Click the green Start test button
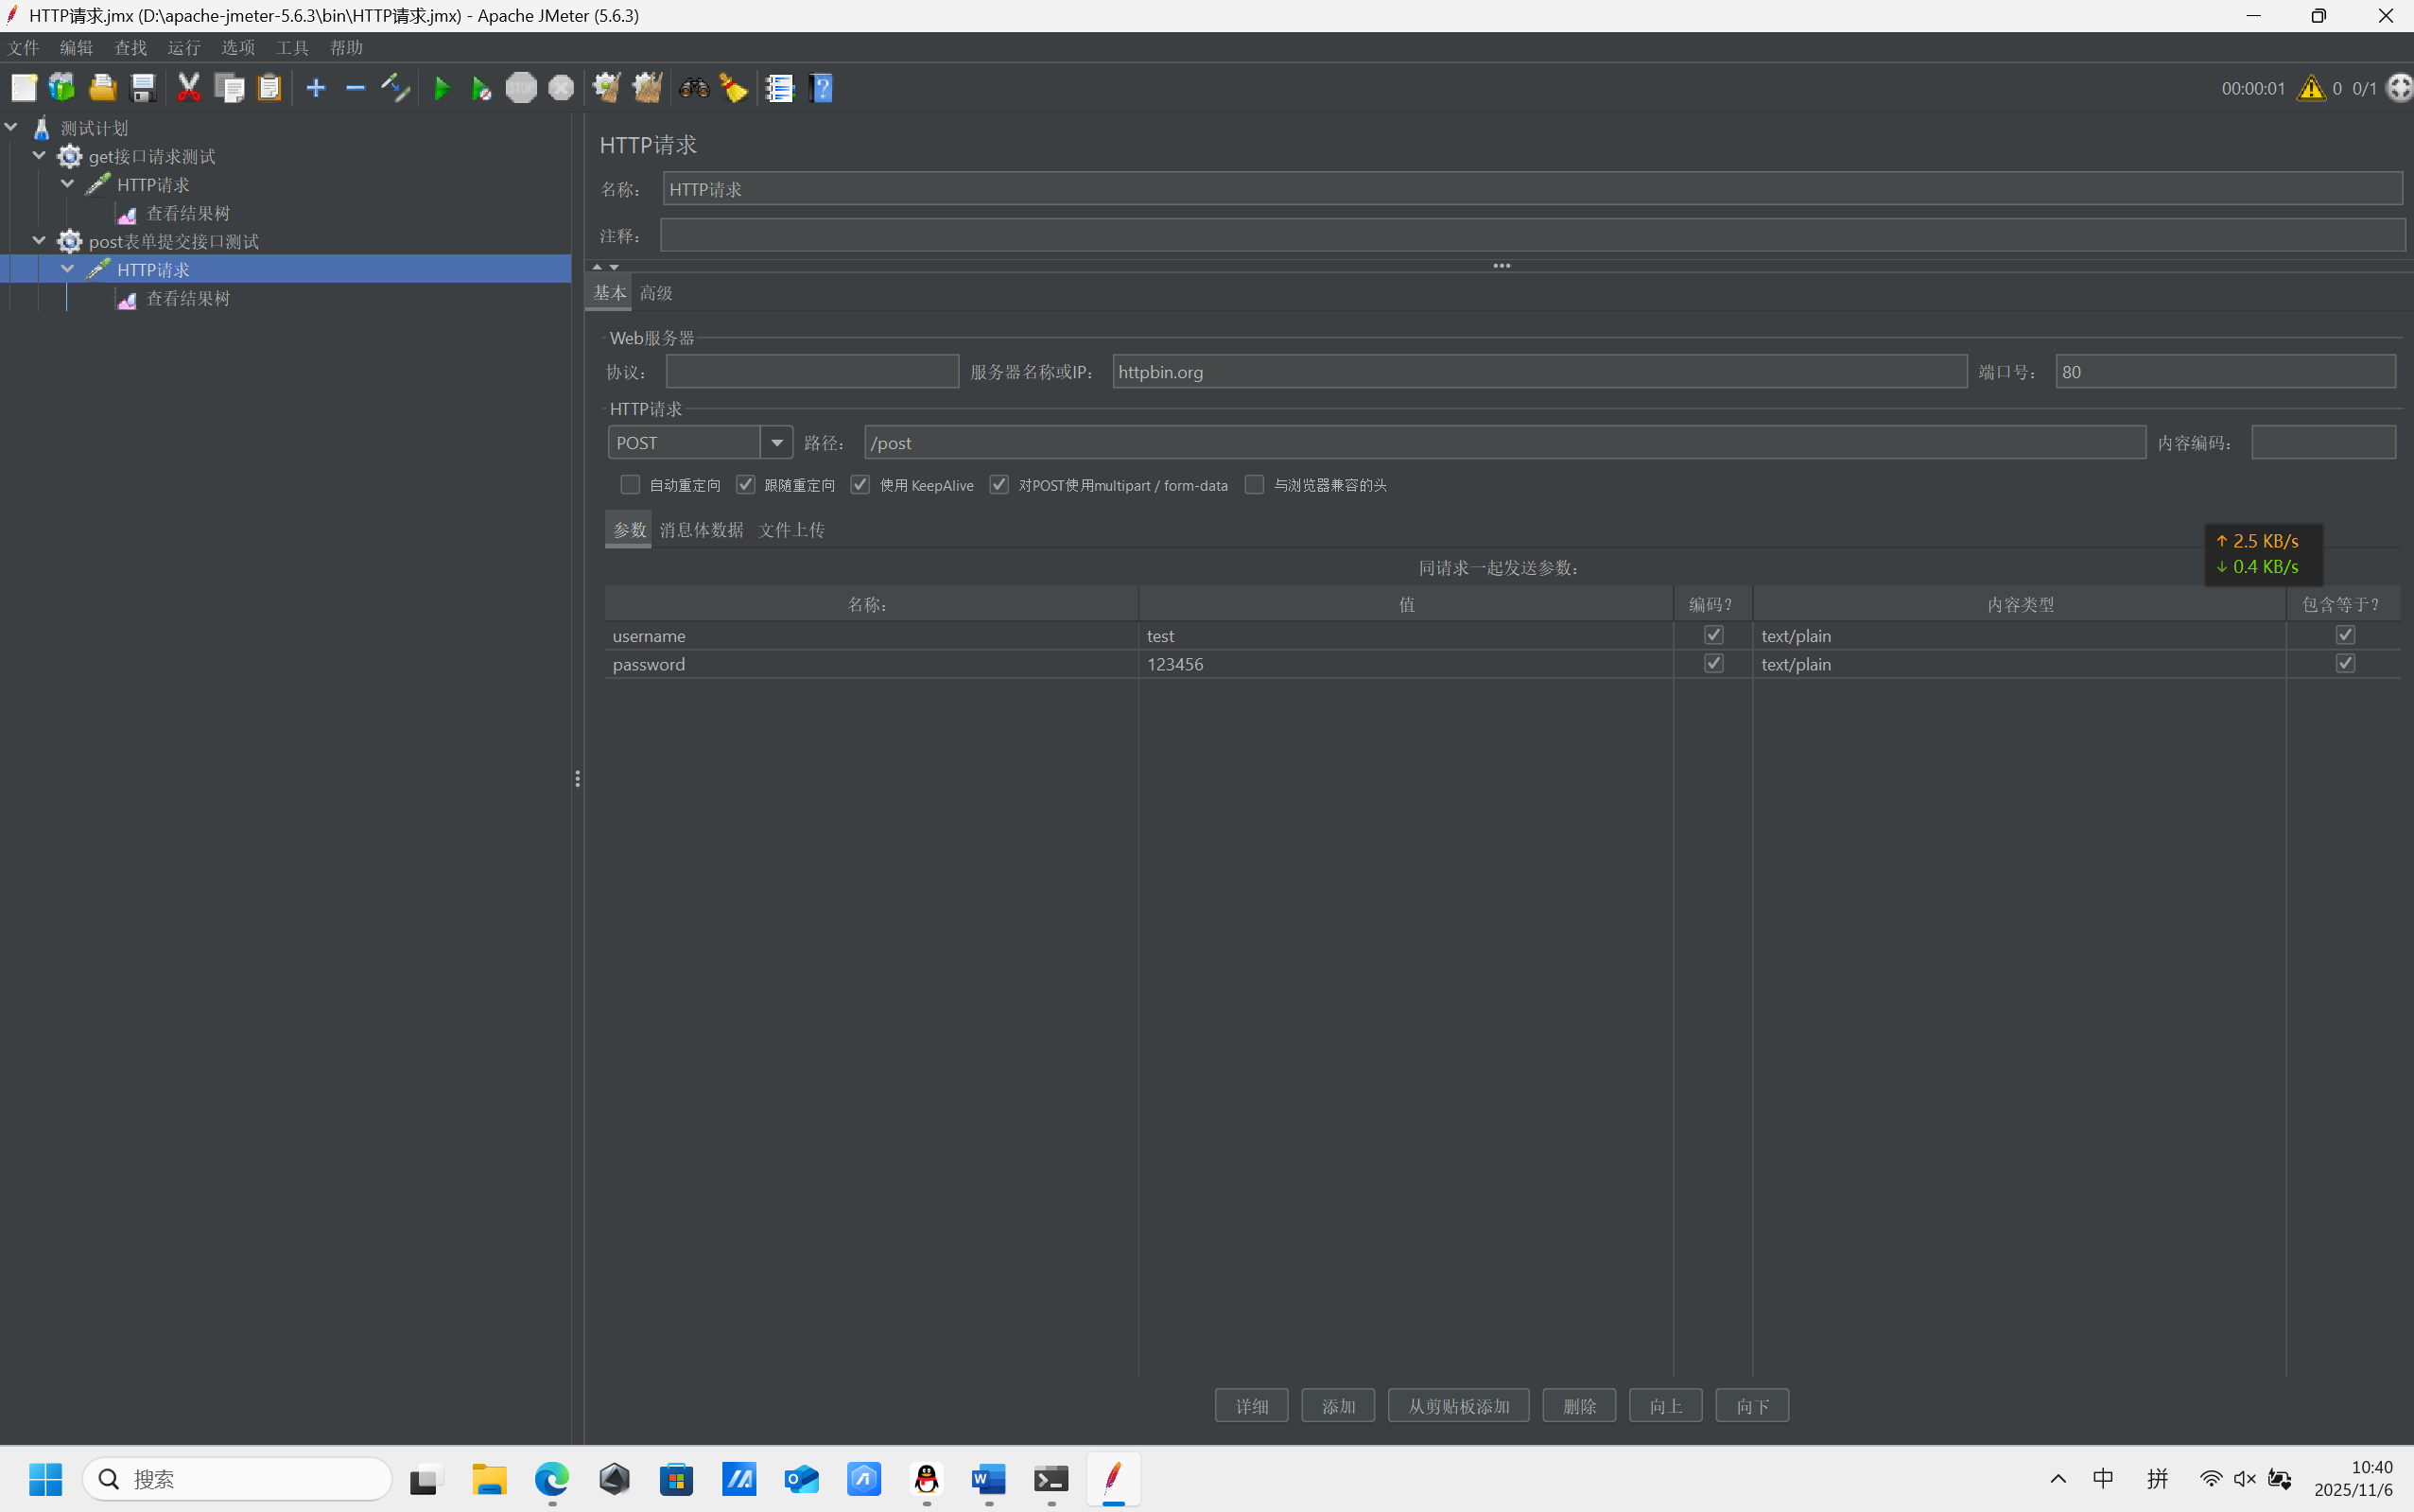Viewport: 2414px width, 1512px height. point(441,89)
